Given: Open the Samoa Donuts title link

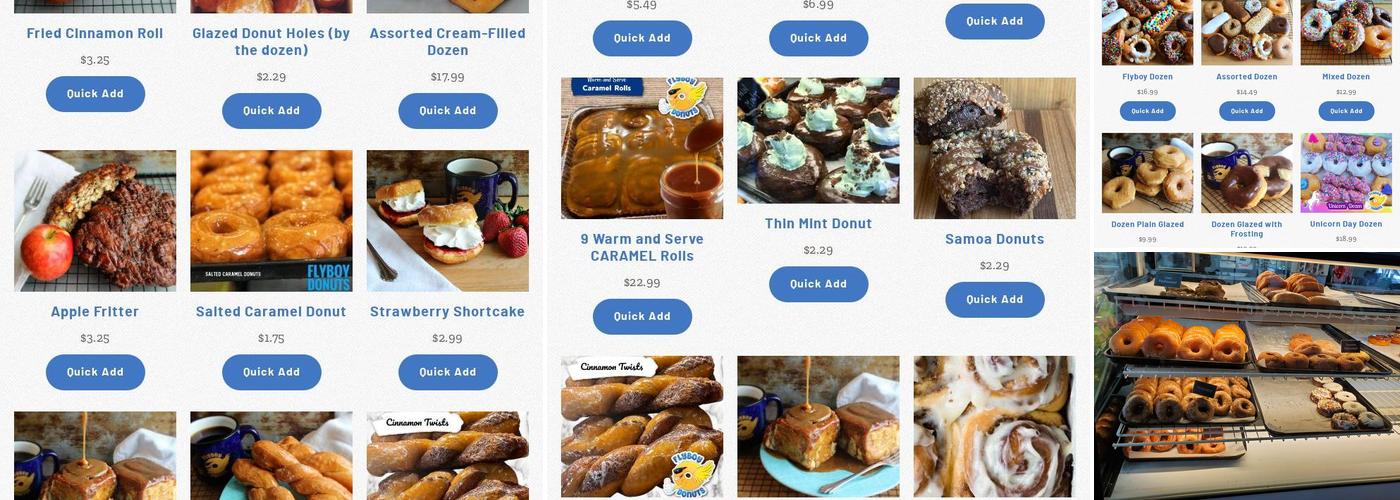Looking at the screenshot, I should (994, 239).
